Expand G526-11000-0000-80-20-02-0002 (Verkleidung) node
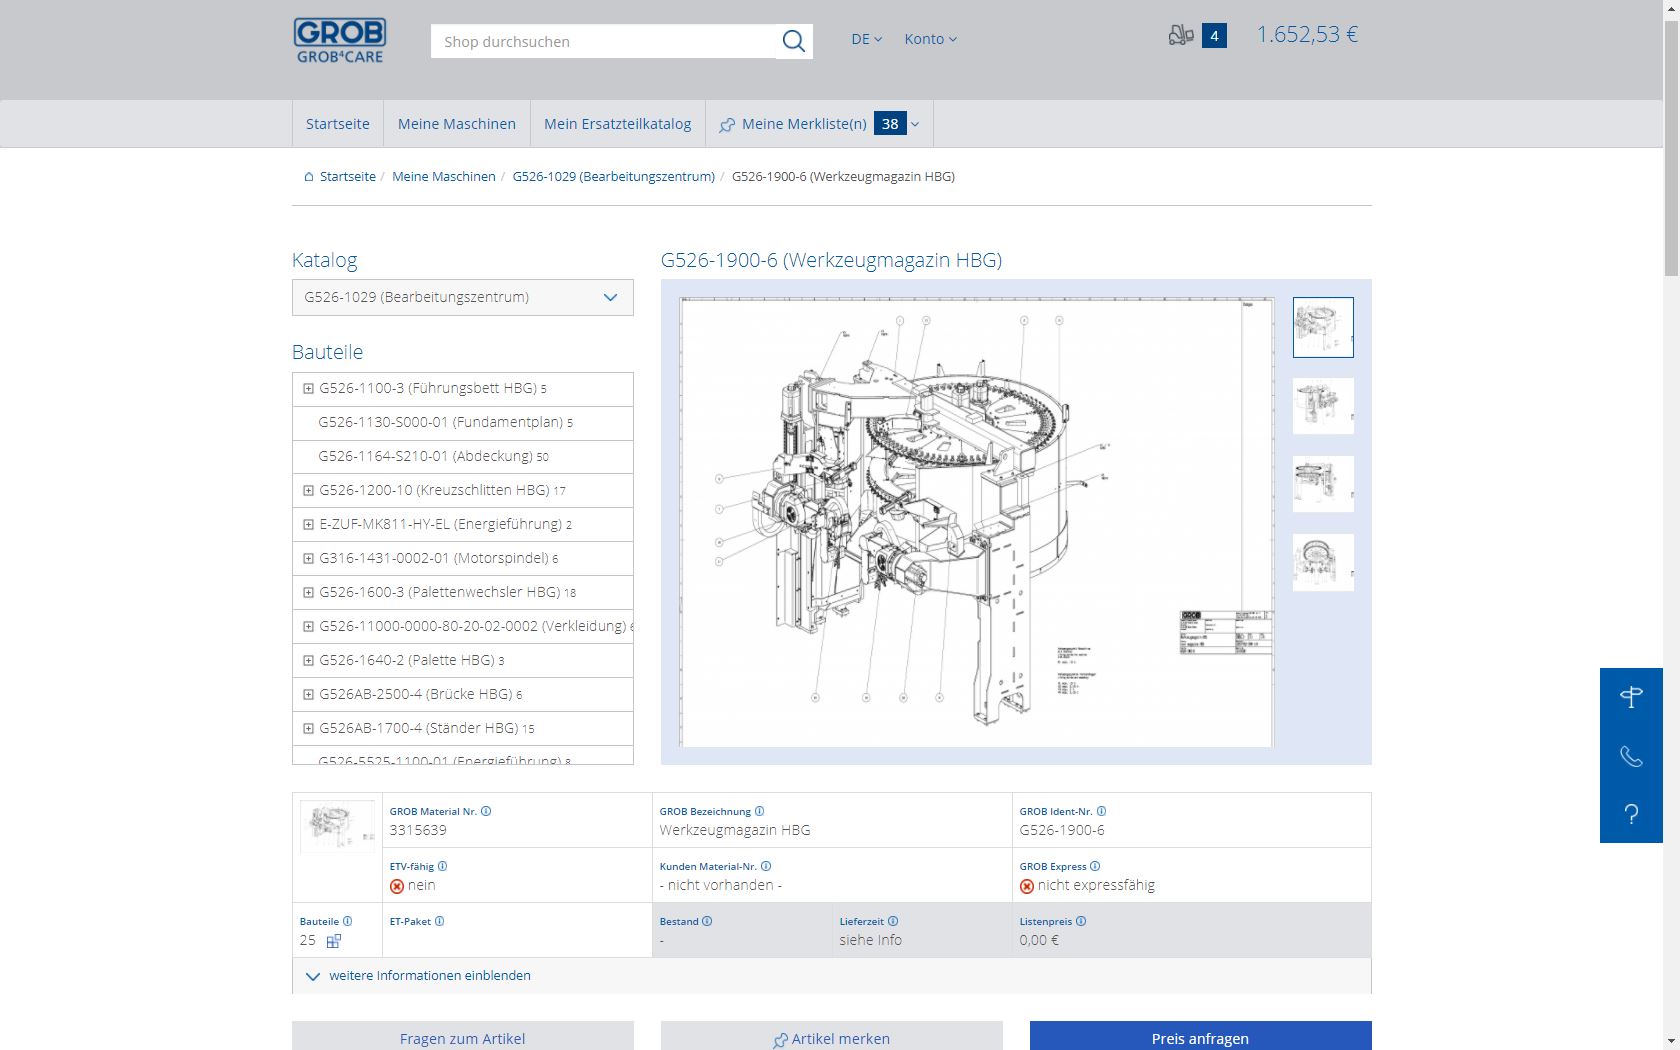1680x1050 pixels. (x=308, y=627)
